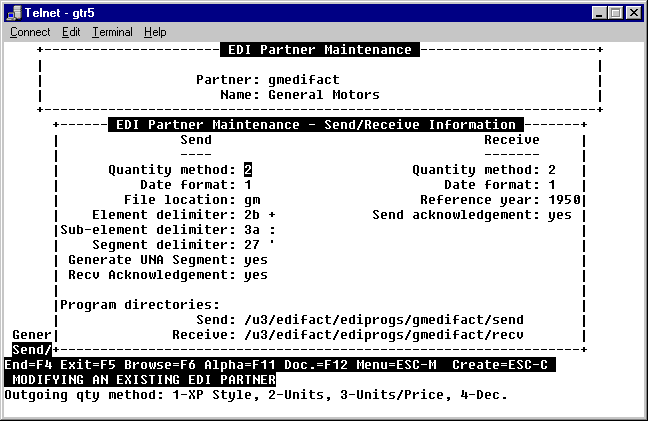
Task: Maximize the Telnet window
Action: (x=615, y=12)
